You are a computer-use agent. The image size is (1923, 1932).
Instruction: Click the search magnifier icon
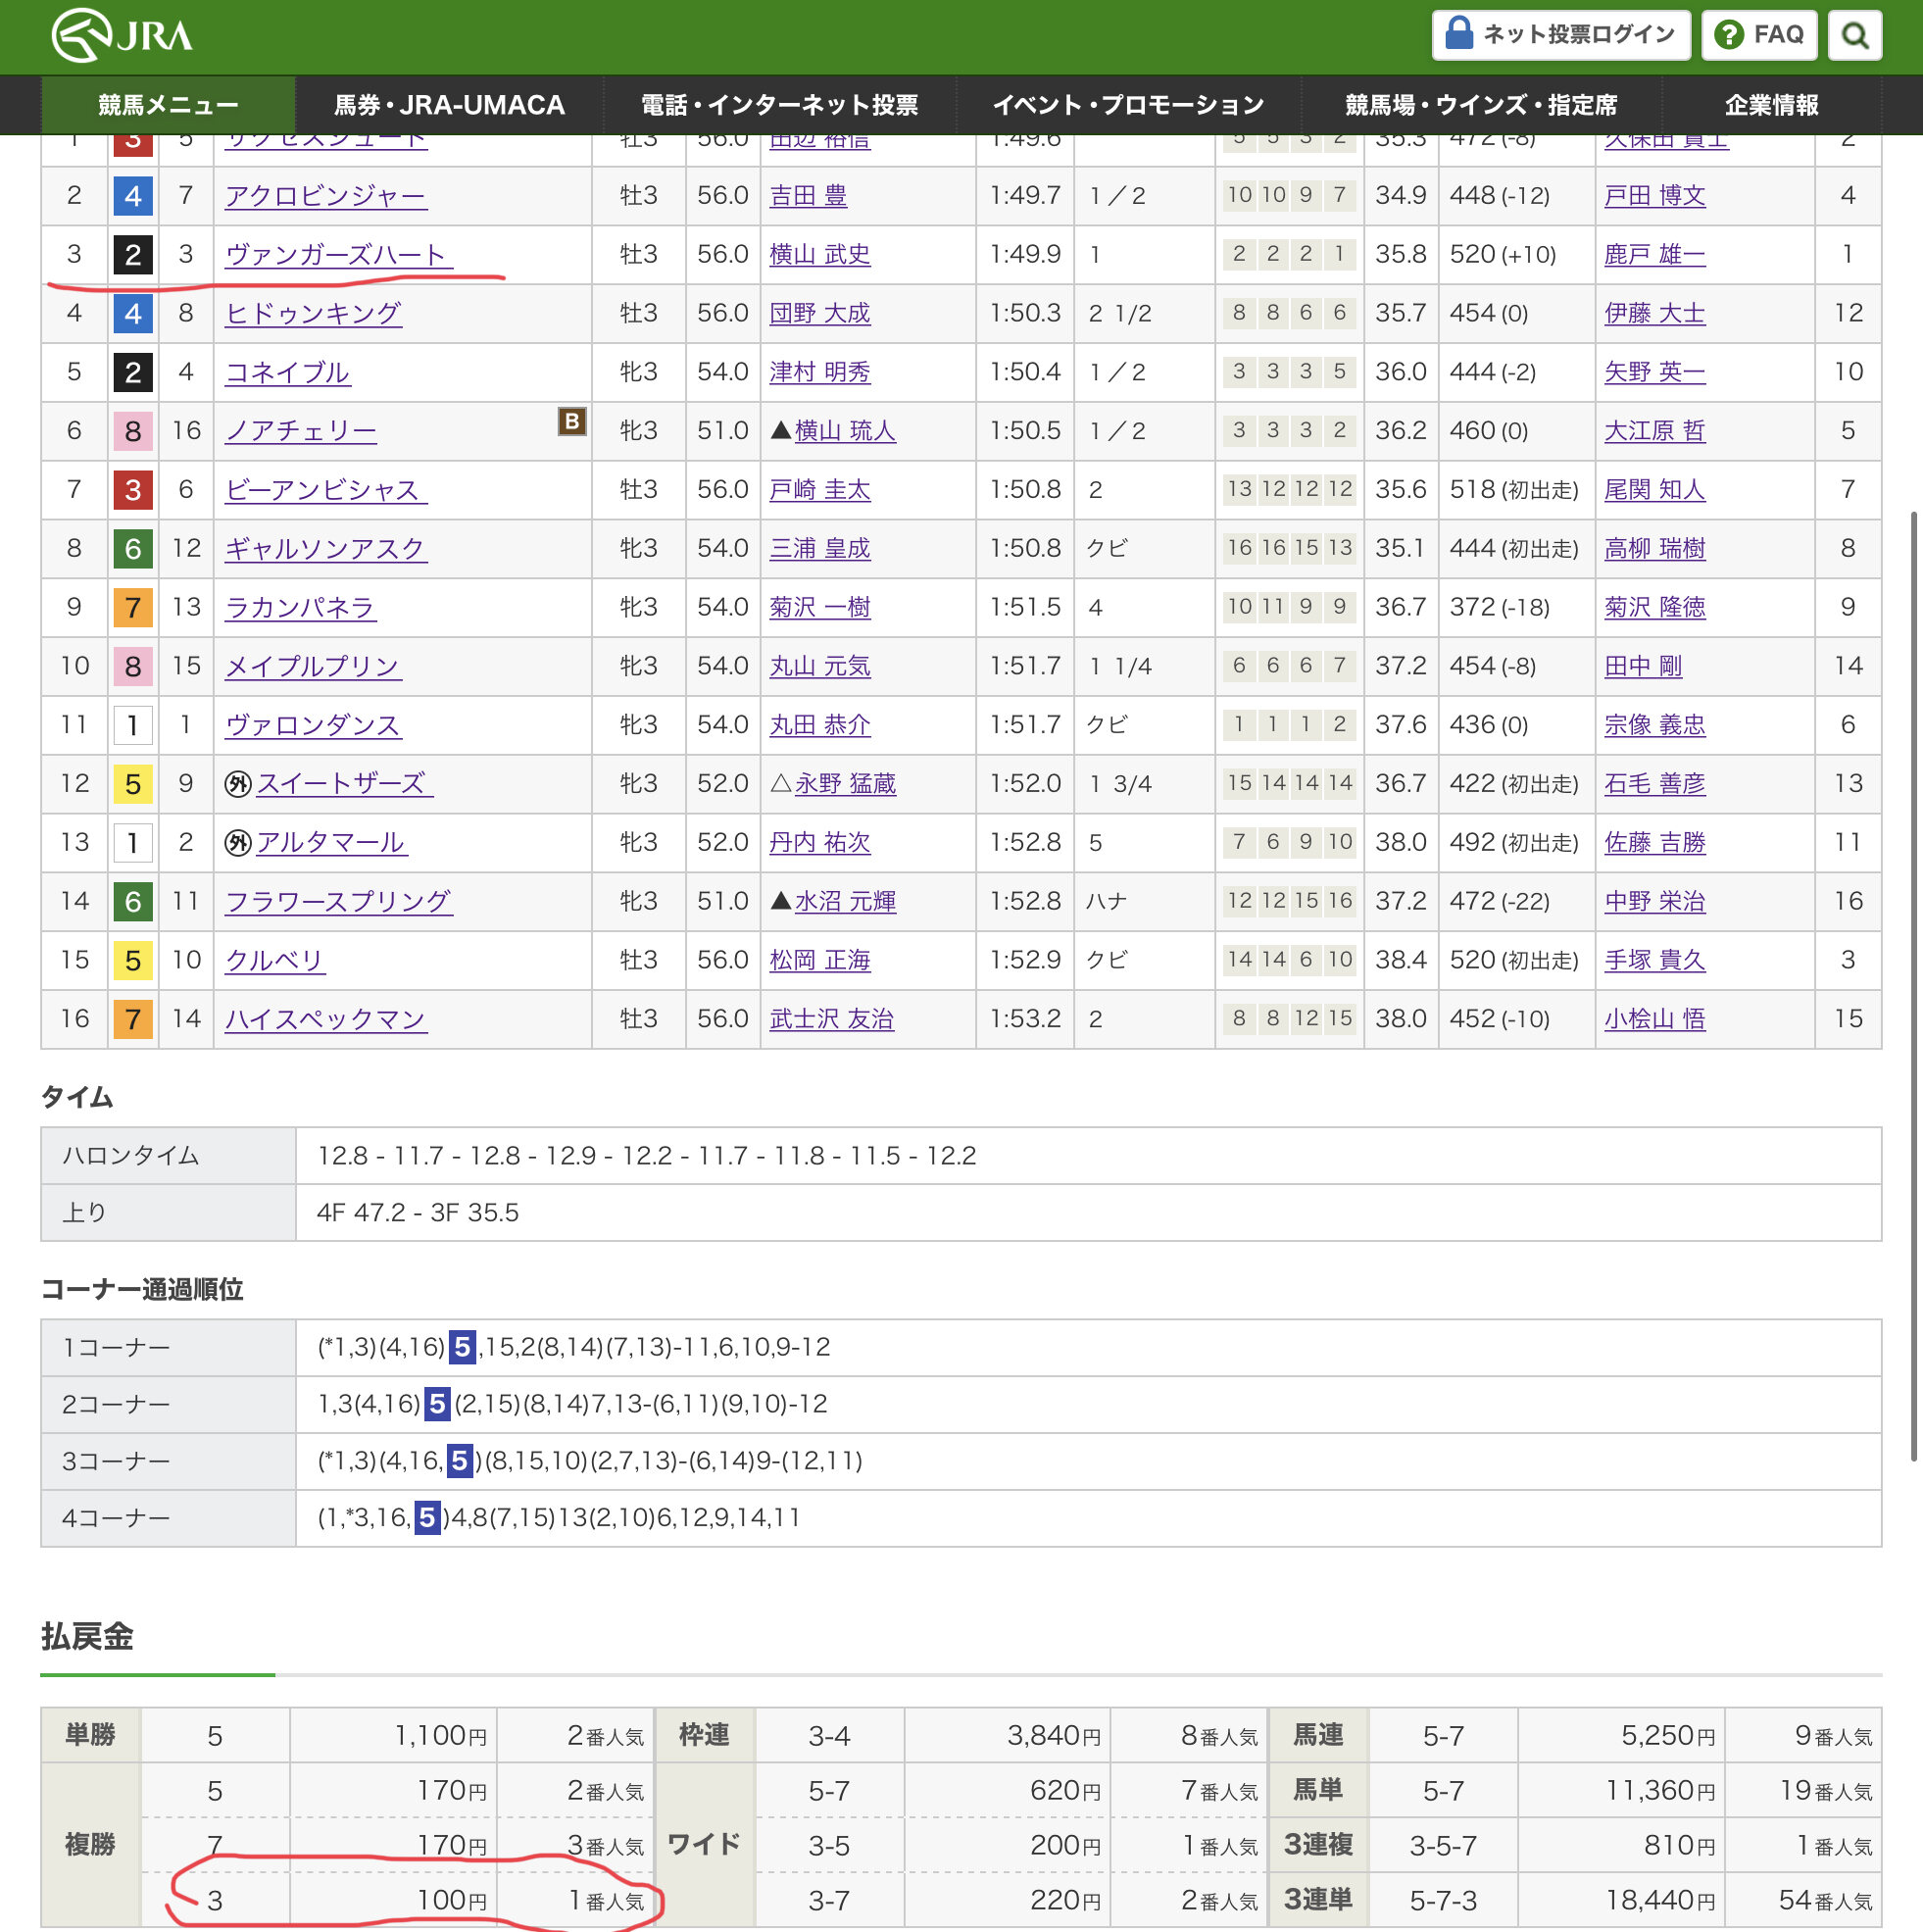pos(1855,36)
